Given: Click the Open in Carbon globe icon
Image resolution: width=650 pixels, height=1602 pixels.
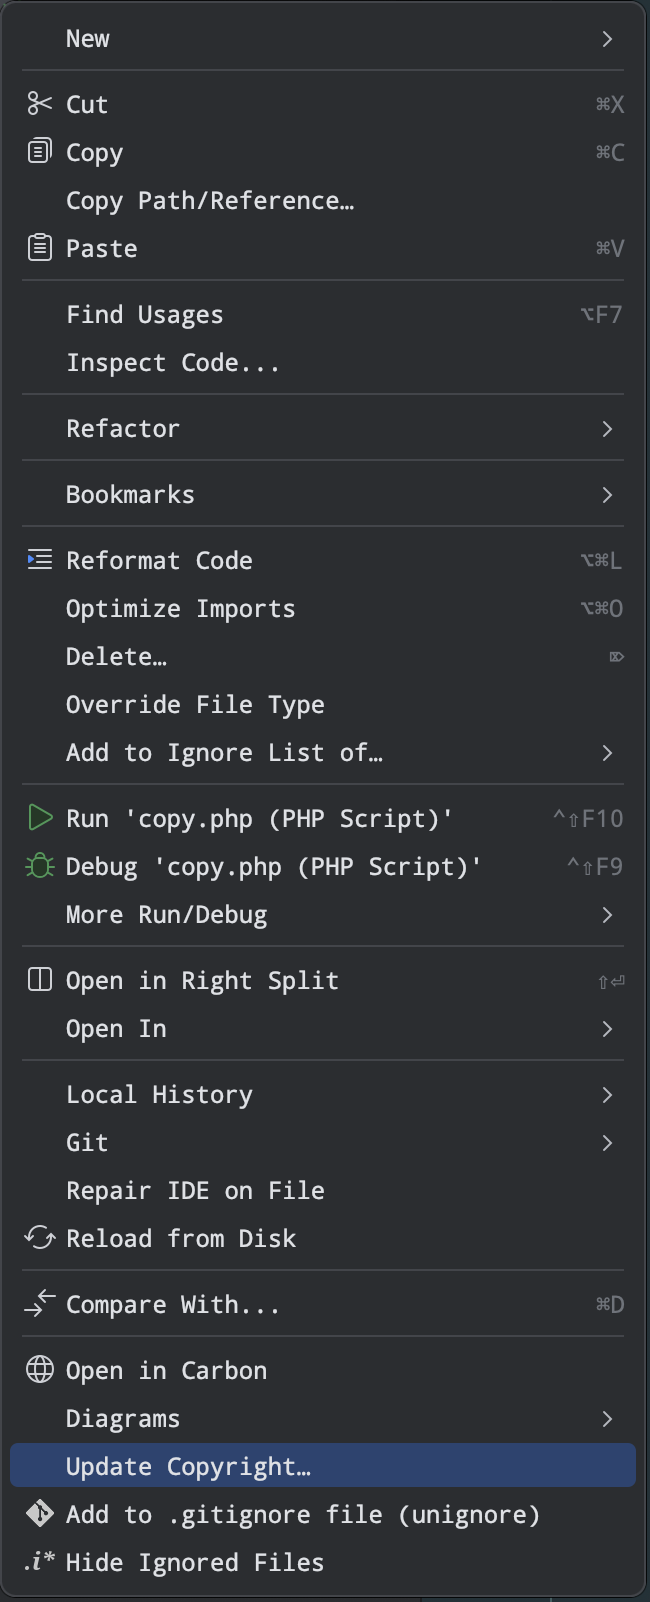Looking at the screenshot, I should click(x=39, y=1370).
